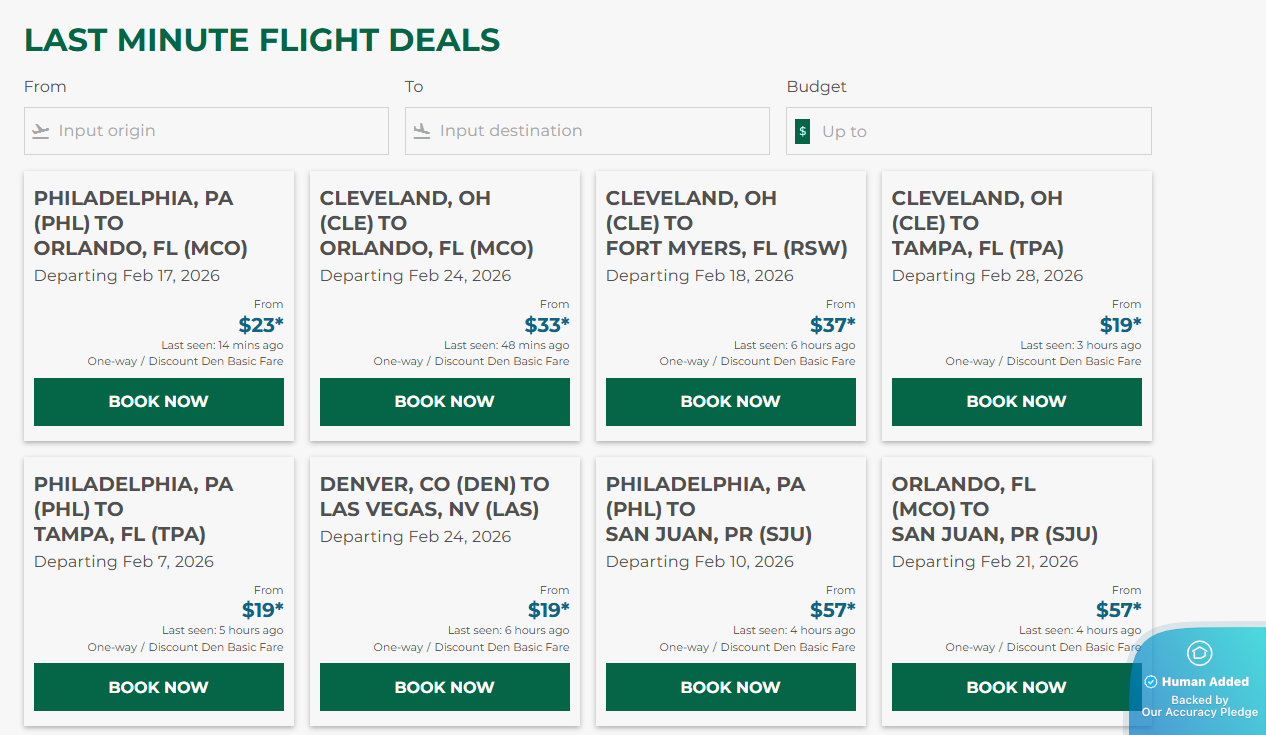Book Cleveland to Orlando $33 flight
Screen dimensions: 1266x735
(x=445, y=402)
